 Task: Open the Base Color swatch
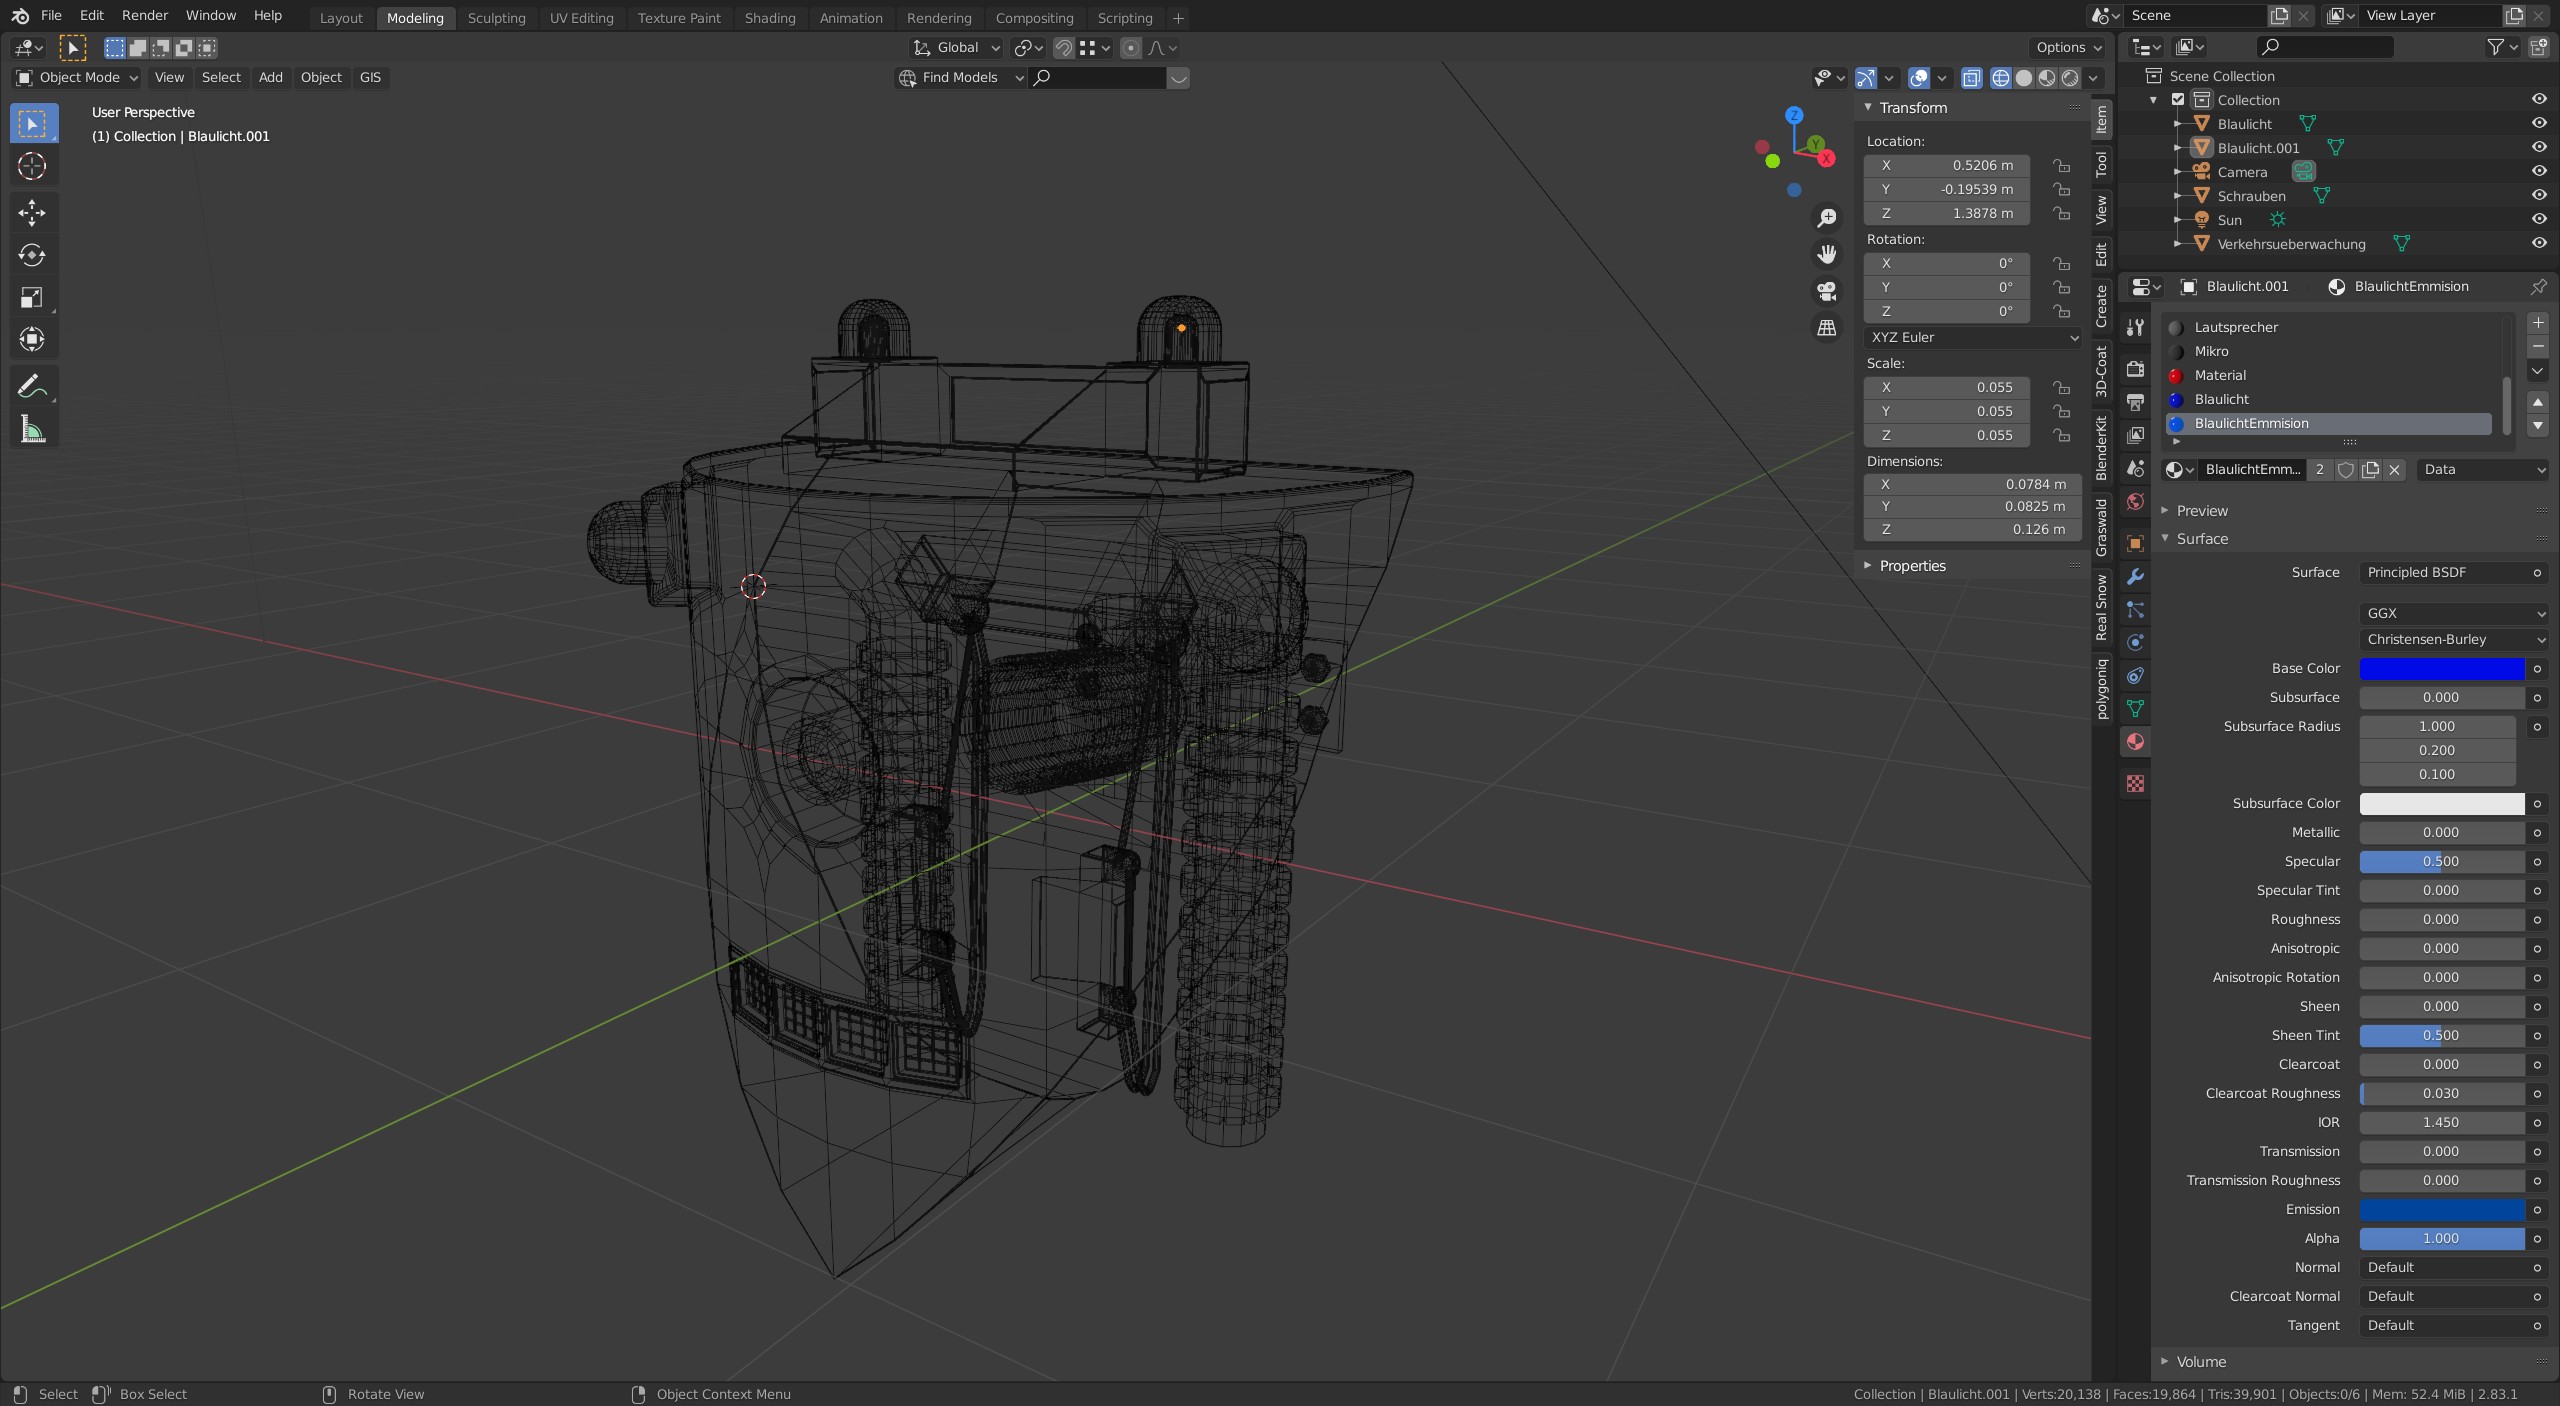coord(2441,669)
